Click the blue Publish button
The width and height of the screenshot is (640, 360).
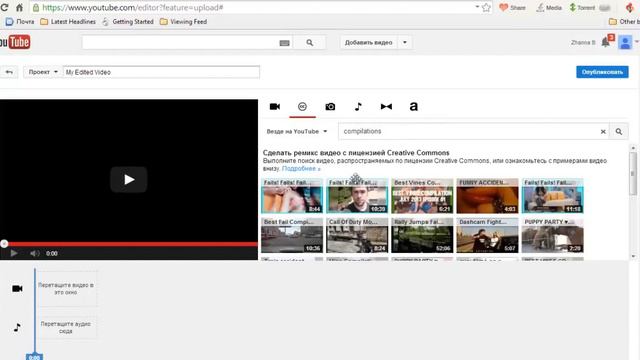tap(602, 72)
